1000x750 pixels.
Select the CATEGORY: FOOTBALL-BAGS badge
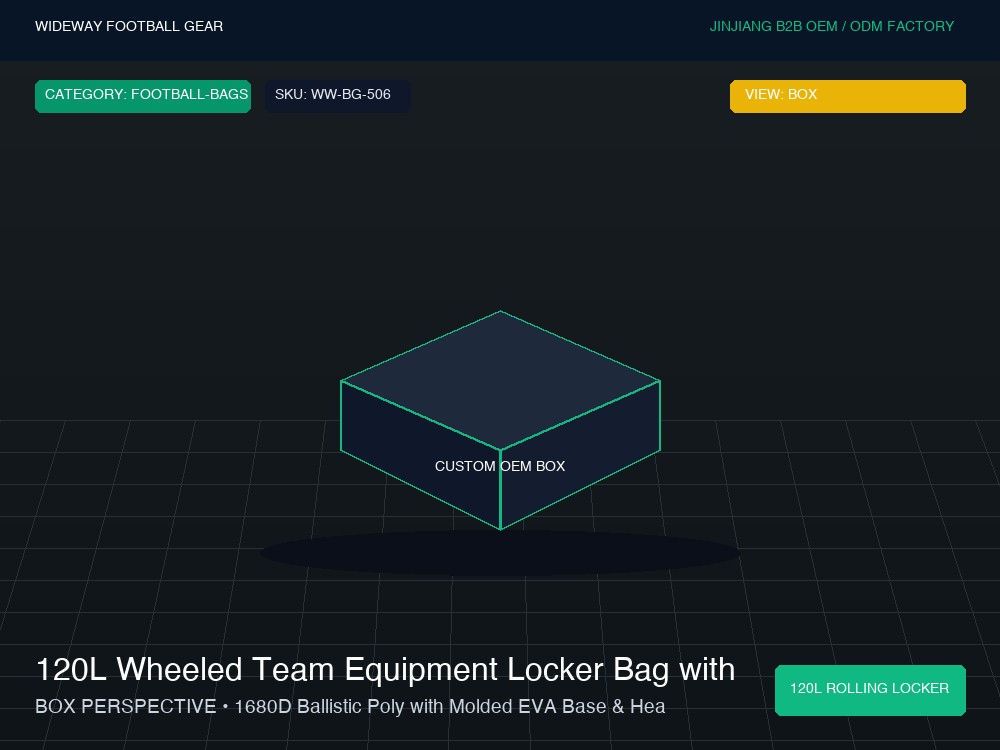[x=143, y=96]
